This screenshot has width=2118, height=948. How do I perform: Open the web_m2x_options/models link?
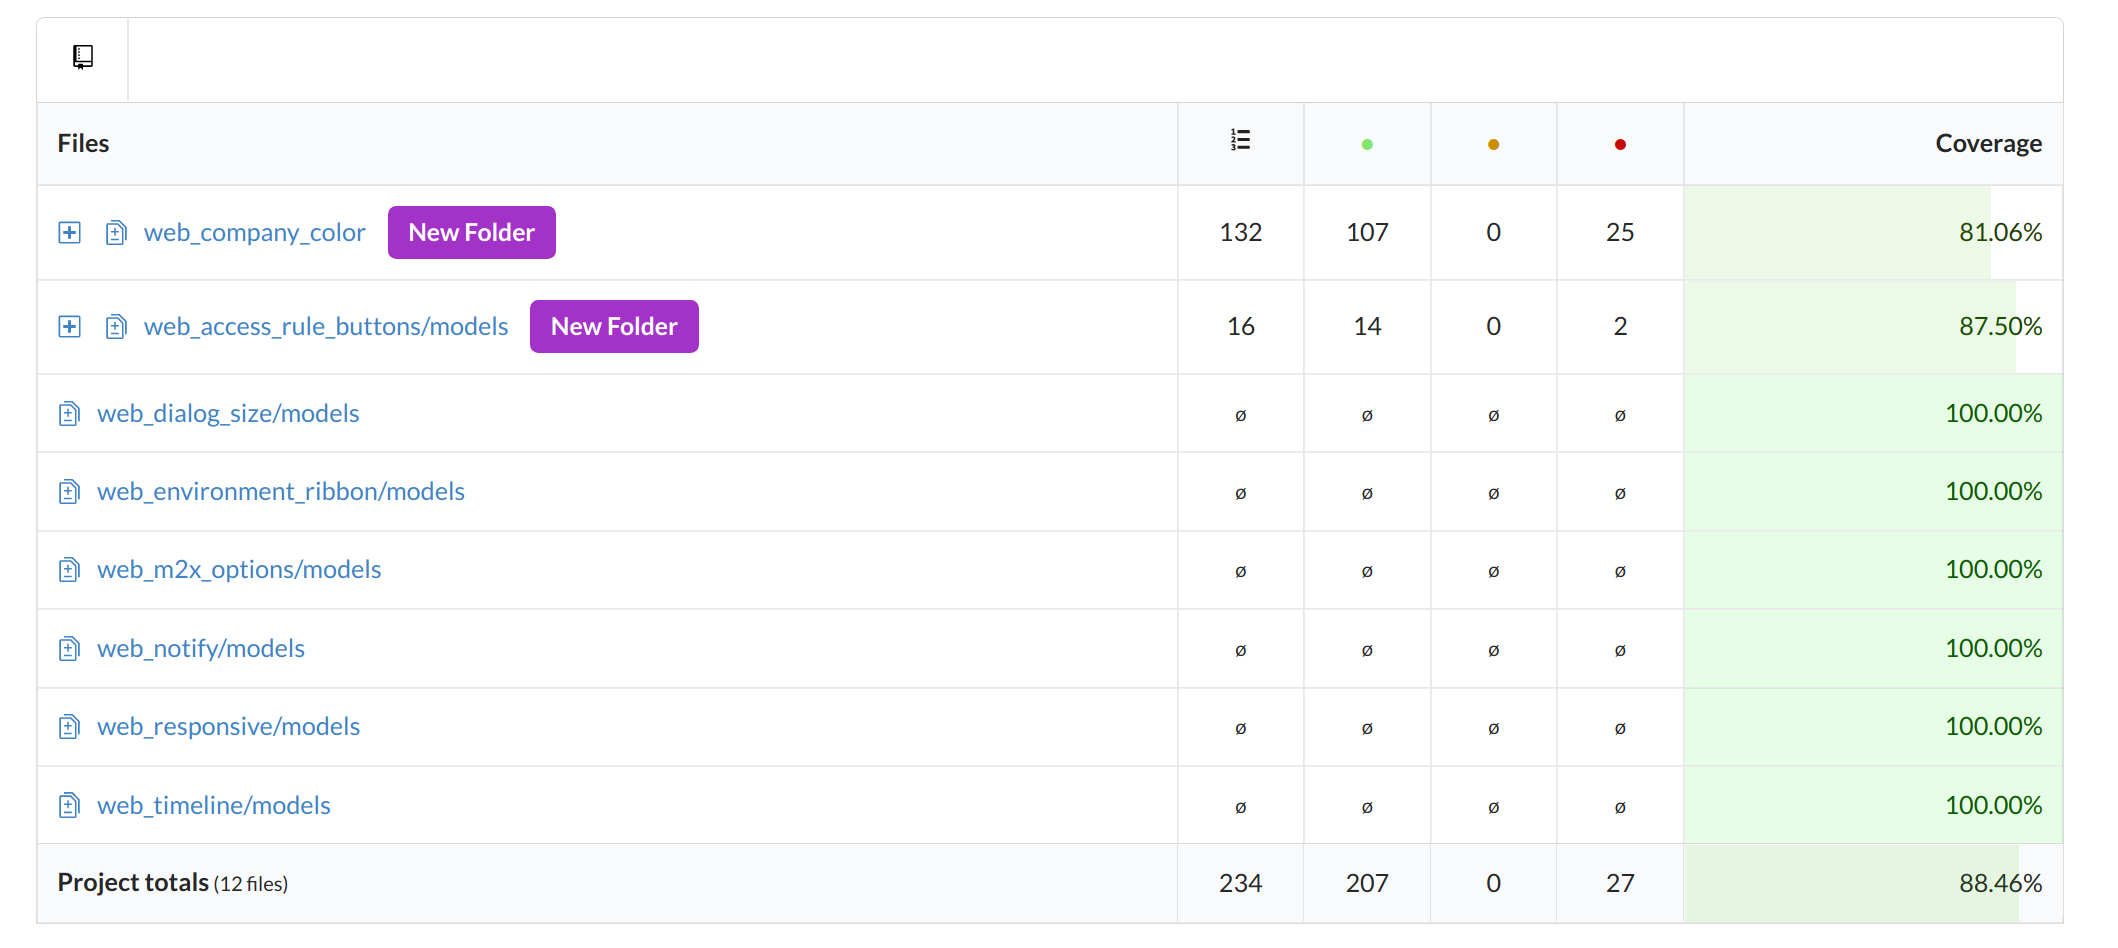click(239, 570)
